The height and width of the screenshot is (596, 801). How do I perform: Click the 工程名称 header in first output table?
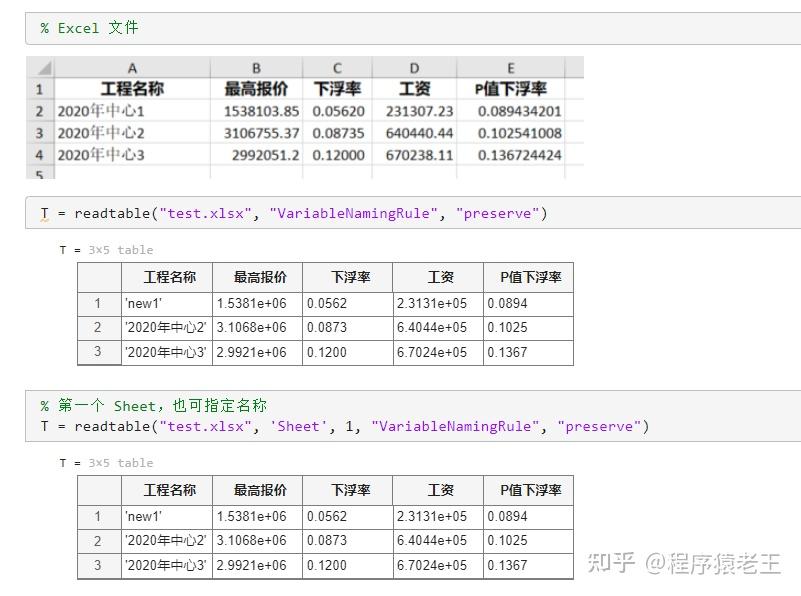[x=173, y=277]
